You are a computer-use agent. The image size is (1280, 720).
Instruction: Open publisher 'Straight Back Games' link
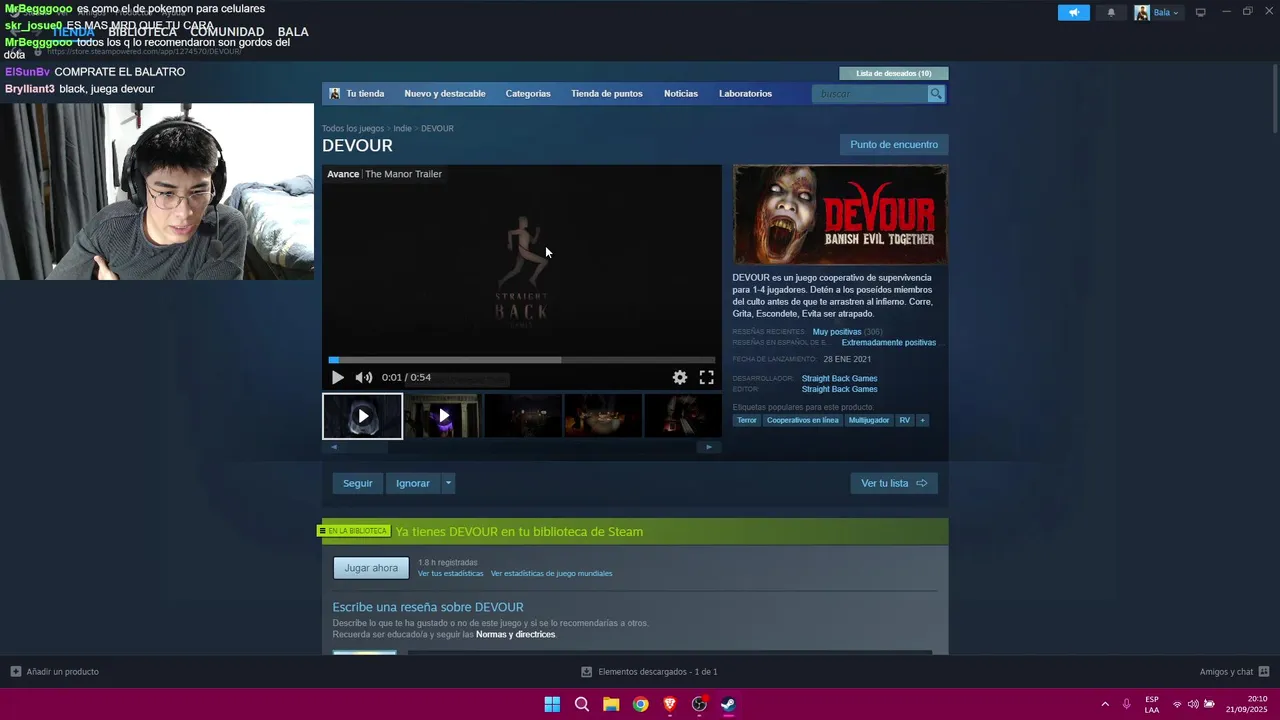[839, 390]
